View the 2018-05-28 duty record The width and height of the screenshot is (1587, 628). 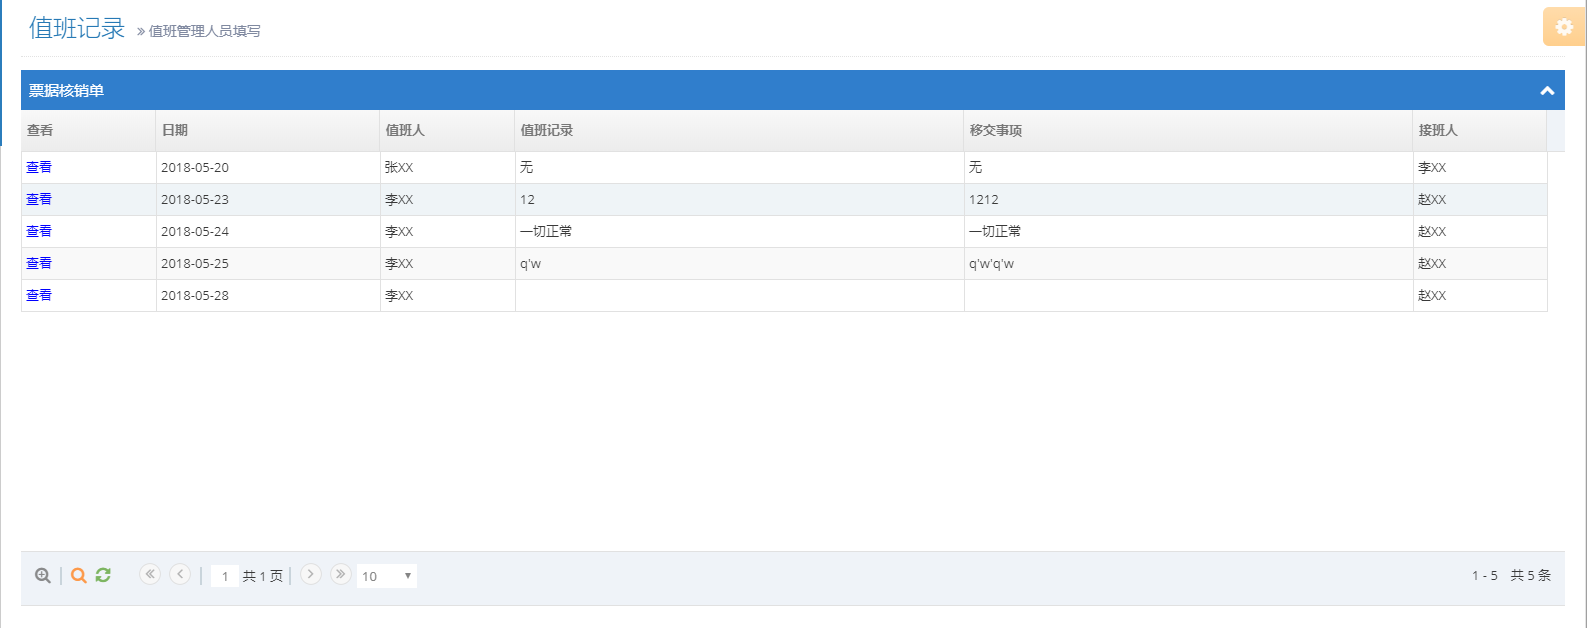point(39,295)
